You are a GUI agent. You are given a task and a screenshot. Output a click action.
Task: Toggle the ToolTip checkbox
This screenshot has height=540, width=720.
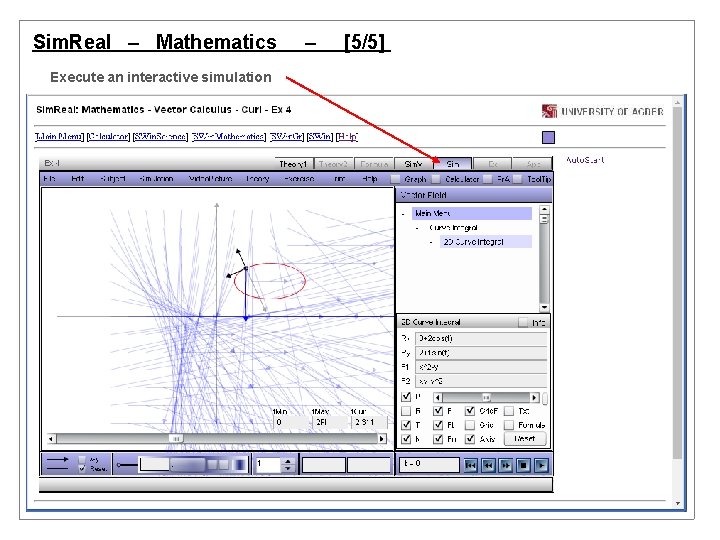[518, 179]
